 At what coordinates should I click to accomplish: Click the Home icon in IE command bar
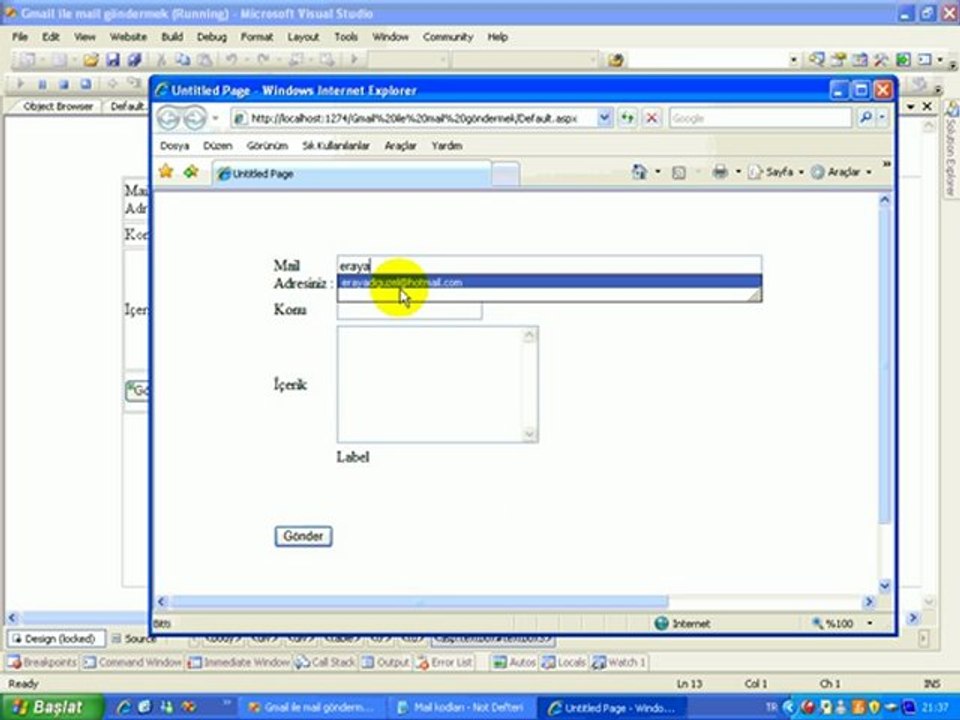639,172
